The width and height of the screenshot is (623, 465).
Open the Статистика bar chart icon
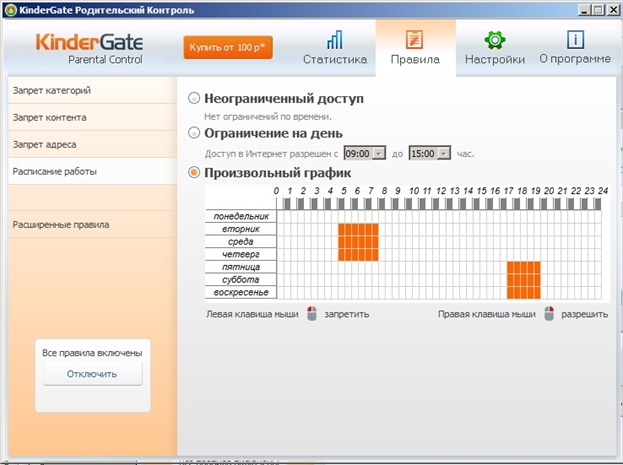point(335,40)
